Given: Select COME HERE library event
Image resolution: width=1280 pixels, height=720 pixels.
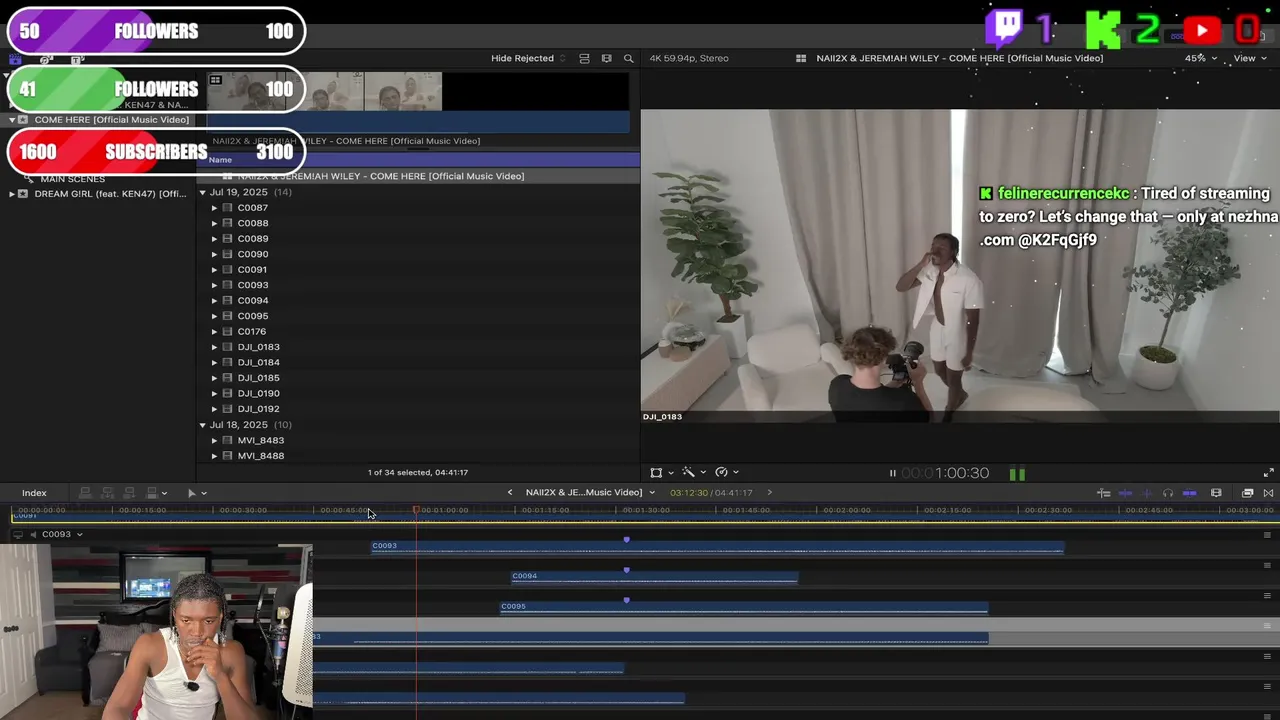Looking at the screenshot, I should (x=111, y=120).
